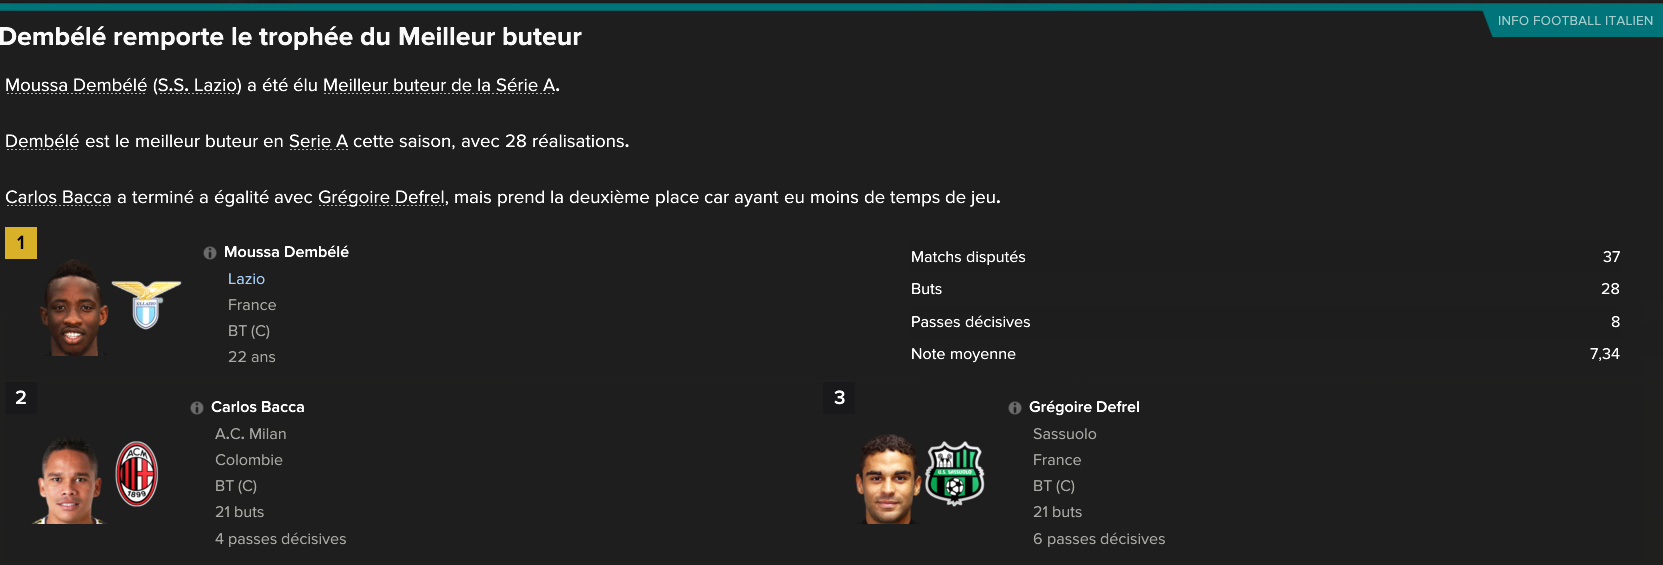Image resolution: width=1663 pixels, height=565 pixels.
Task: Click the yellow rank 1 badge
Action: click(x=21, y=243)
